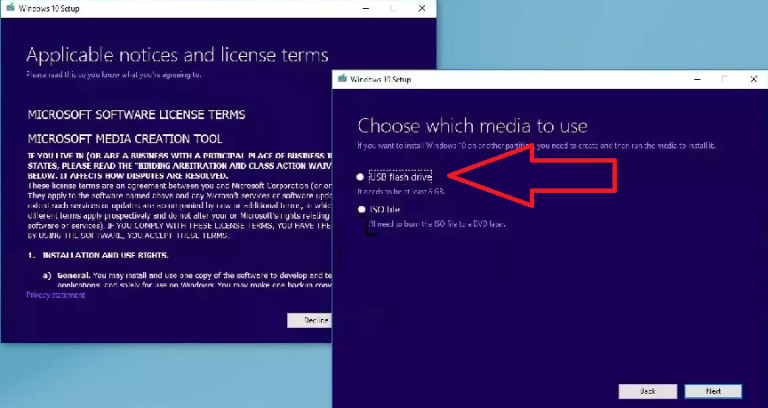Click 'INSTALLATION AND USE RIGHTS' section heading
This screenshot has height=408, width=768.
(x=105, y=256)
